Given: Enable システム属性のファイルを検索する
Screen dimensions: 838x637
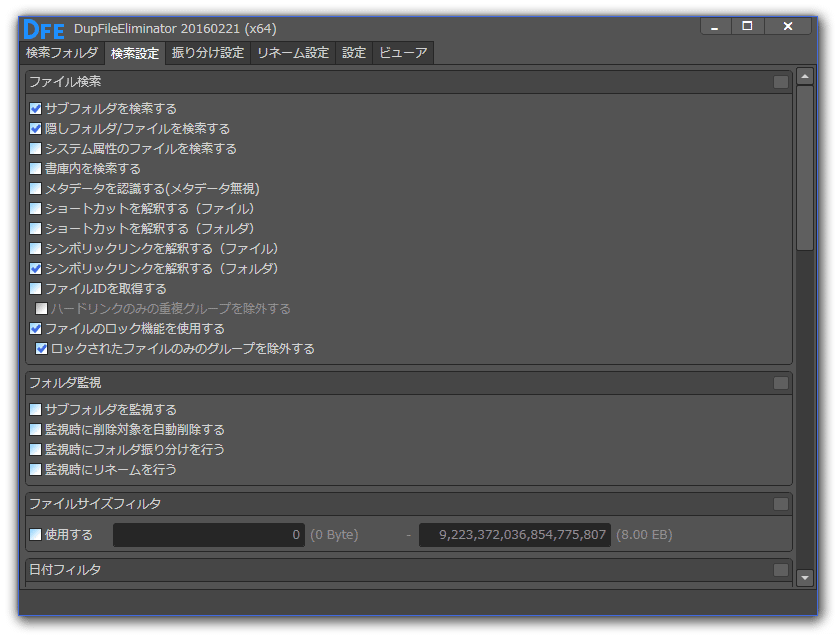Looking at the screenshot, I should (x=36, y=149).
